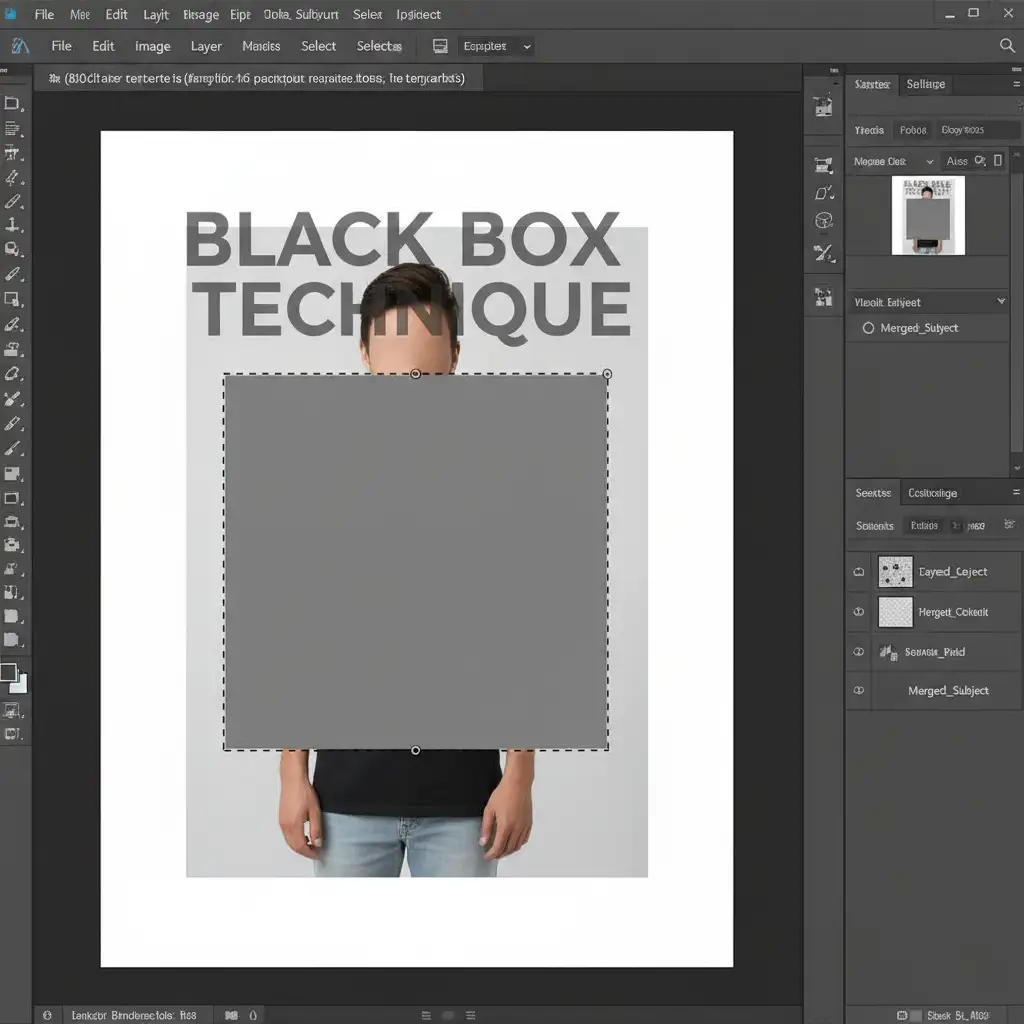1024x1024 pixels.
Task: Click the Foboa button in the right panel
Action: (912, 130)
